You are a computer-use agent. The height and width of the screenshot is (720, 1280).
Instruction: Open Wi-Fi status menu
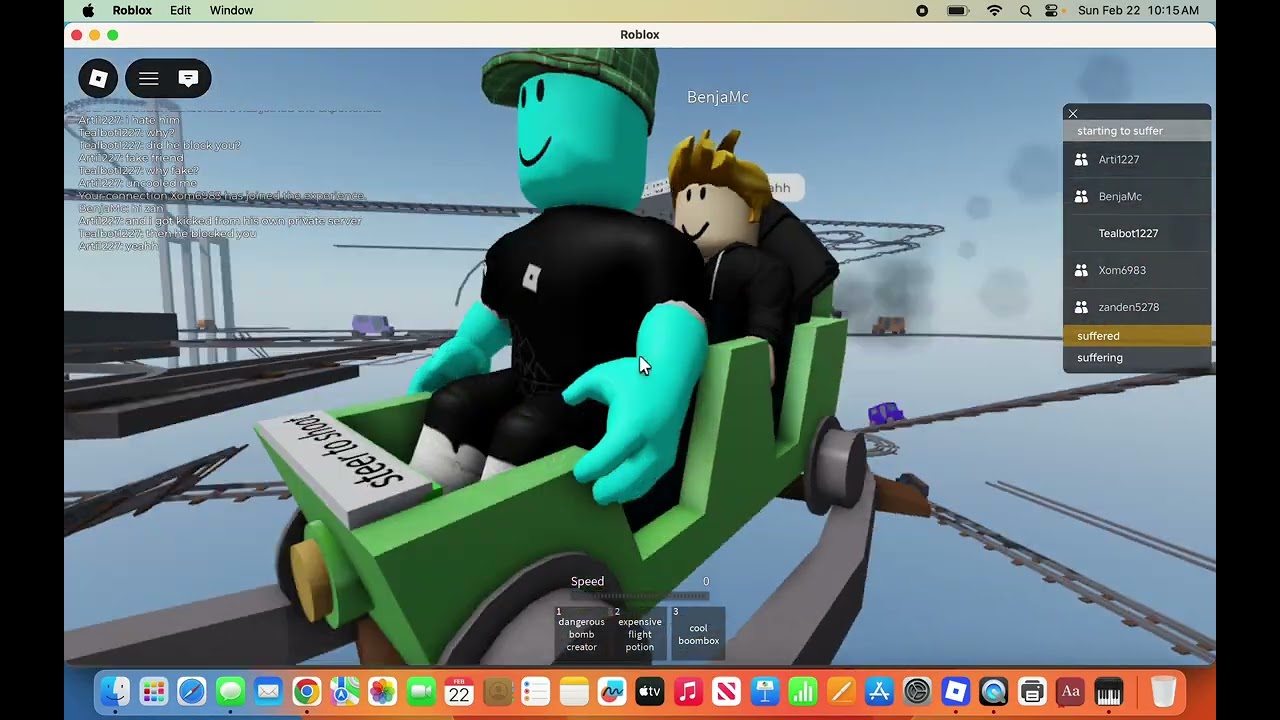994,10
